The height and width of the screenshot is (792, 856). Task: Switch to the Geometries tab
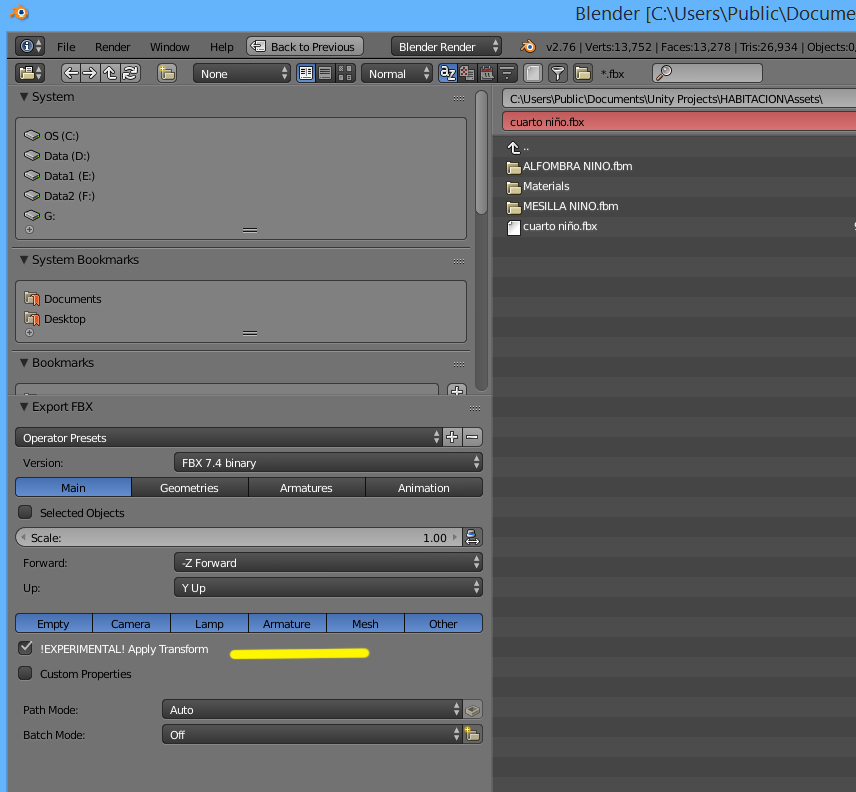[189, 487]
